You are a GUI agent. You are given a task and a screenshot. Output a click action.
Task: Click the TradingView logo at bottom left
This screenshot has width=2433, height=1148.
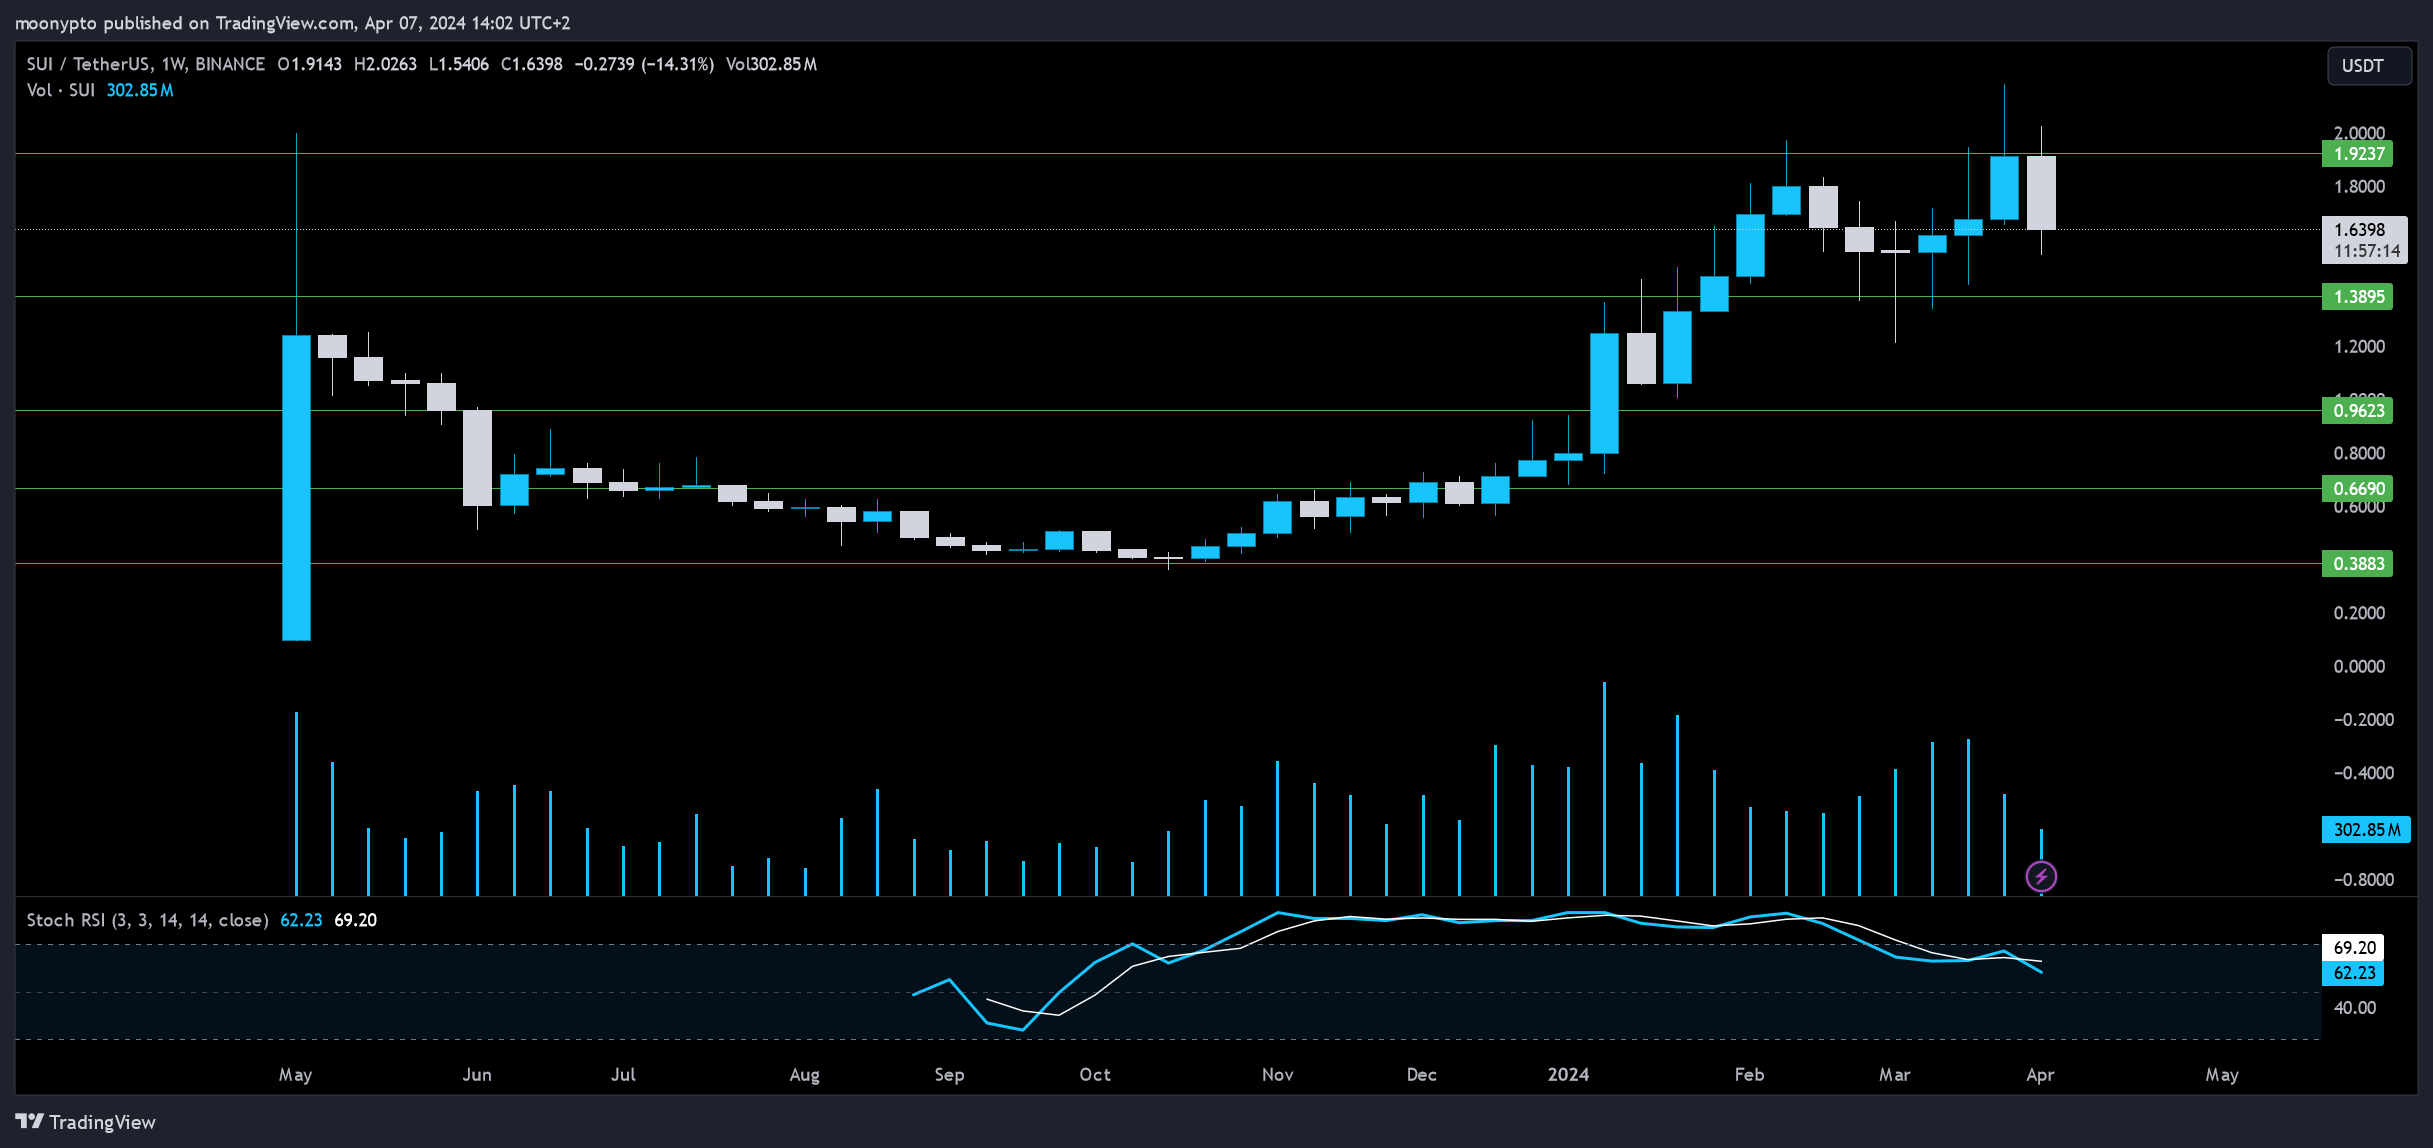coord(86,1122)
